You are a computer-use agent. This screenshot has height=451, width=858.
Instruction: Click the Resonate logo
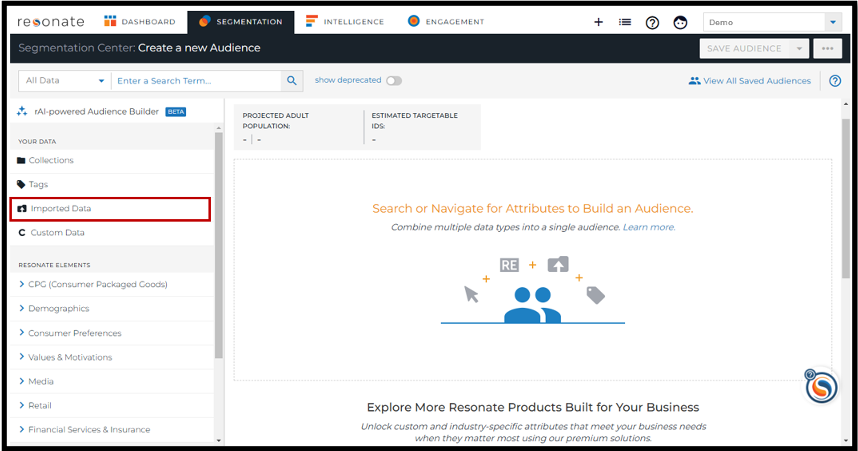[x=50, y=22]
